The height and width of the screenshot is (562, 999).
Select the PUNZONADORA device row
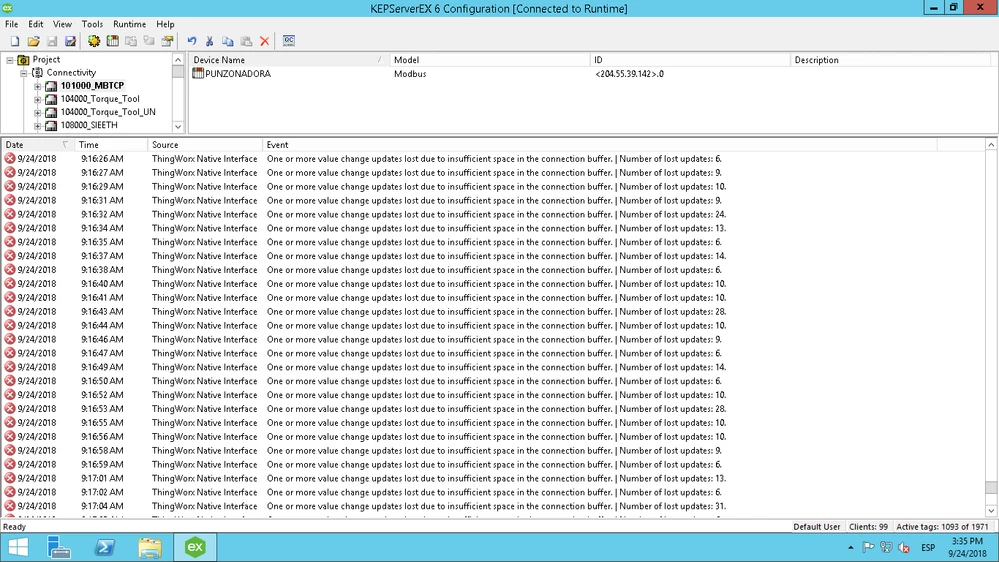[x=590, y=74]
